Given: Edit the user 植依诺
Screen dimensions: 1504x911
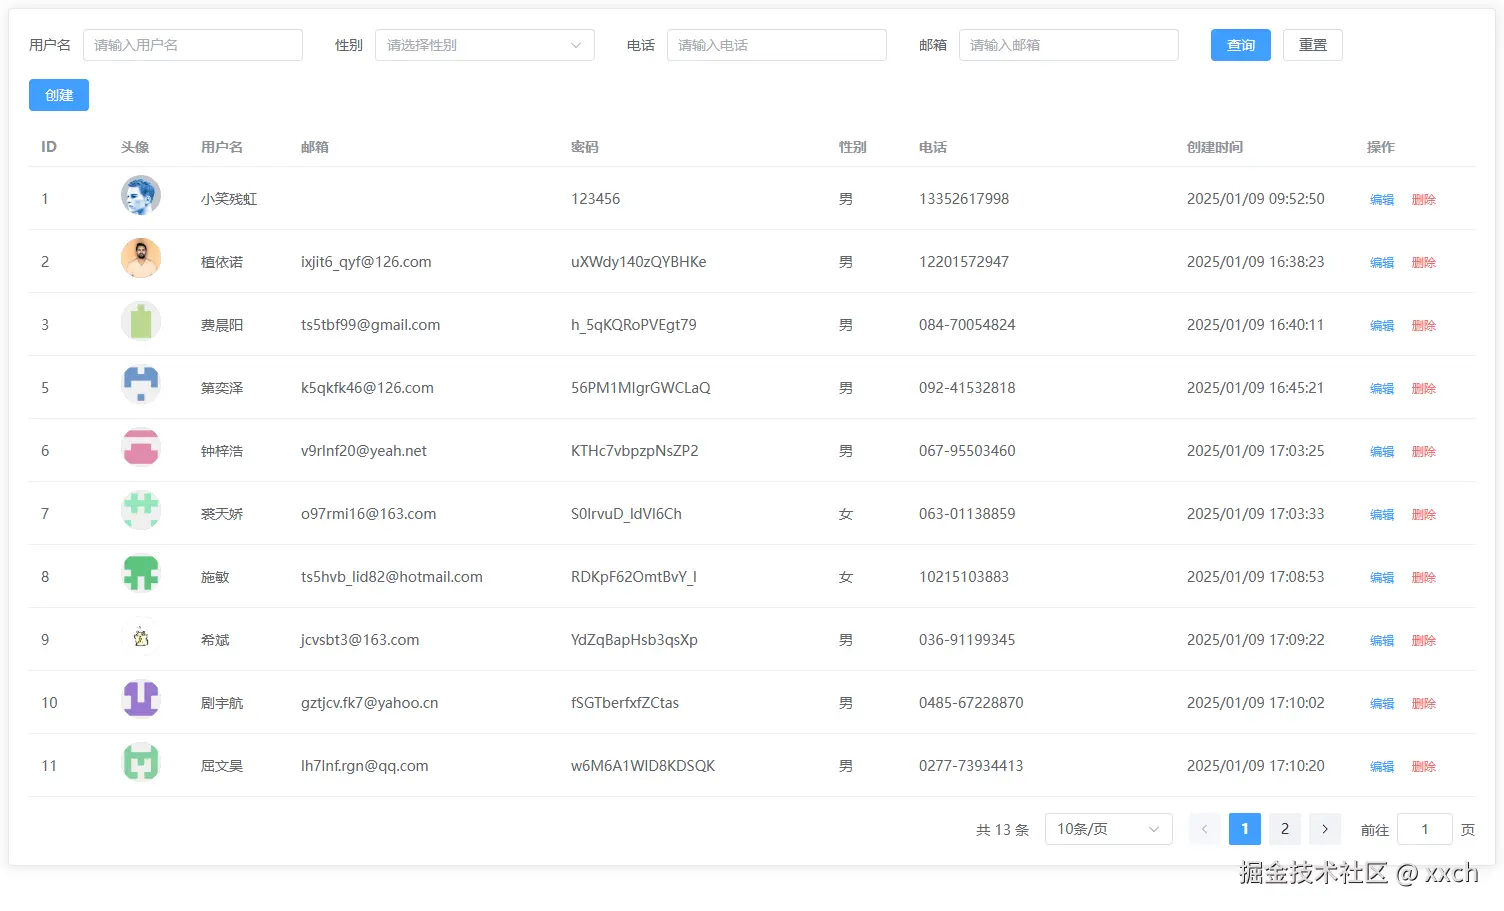Looking at the screenshot, I should [x=1382, y=262].
